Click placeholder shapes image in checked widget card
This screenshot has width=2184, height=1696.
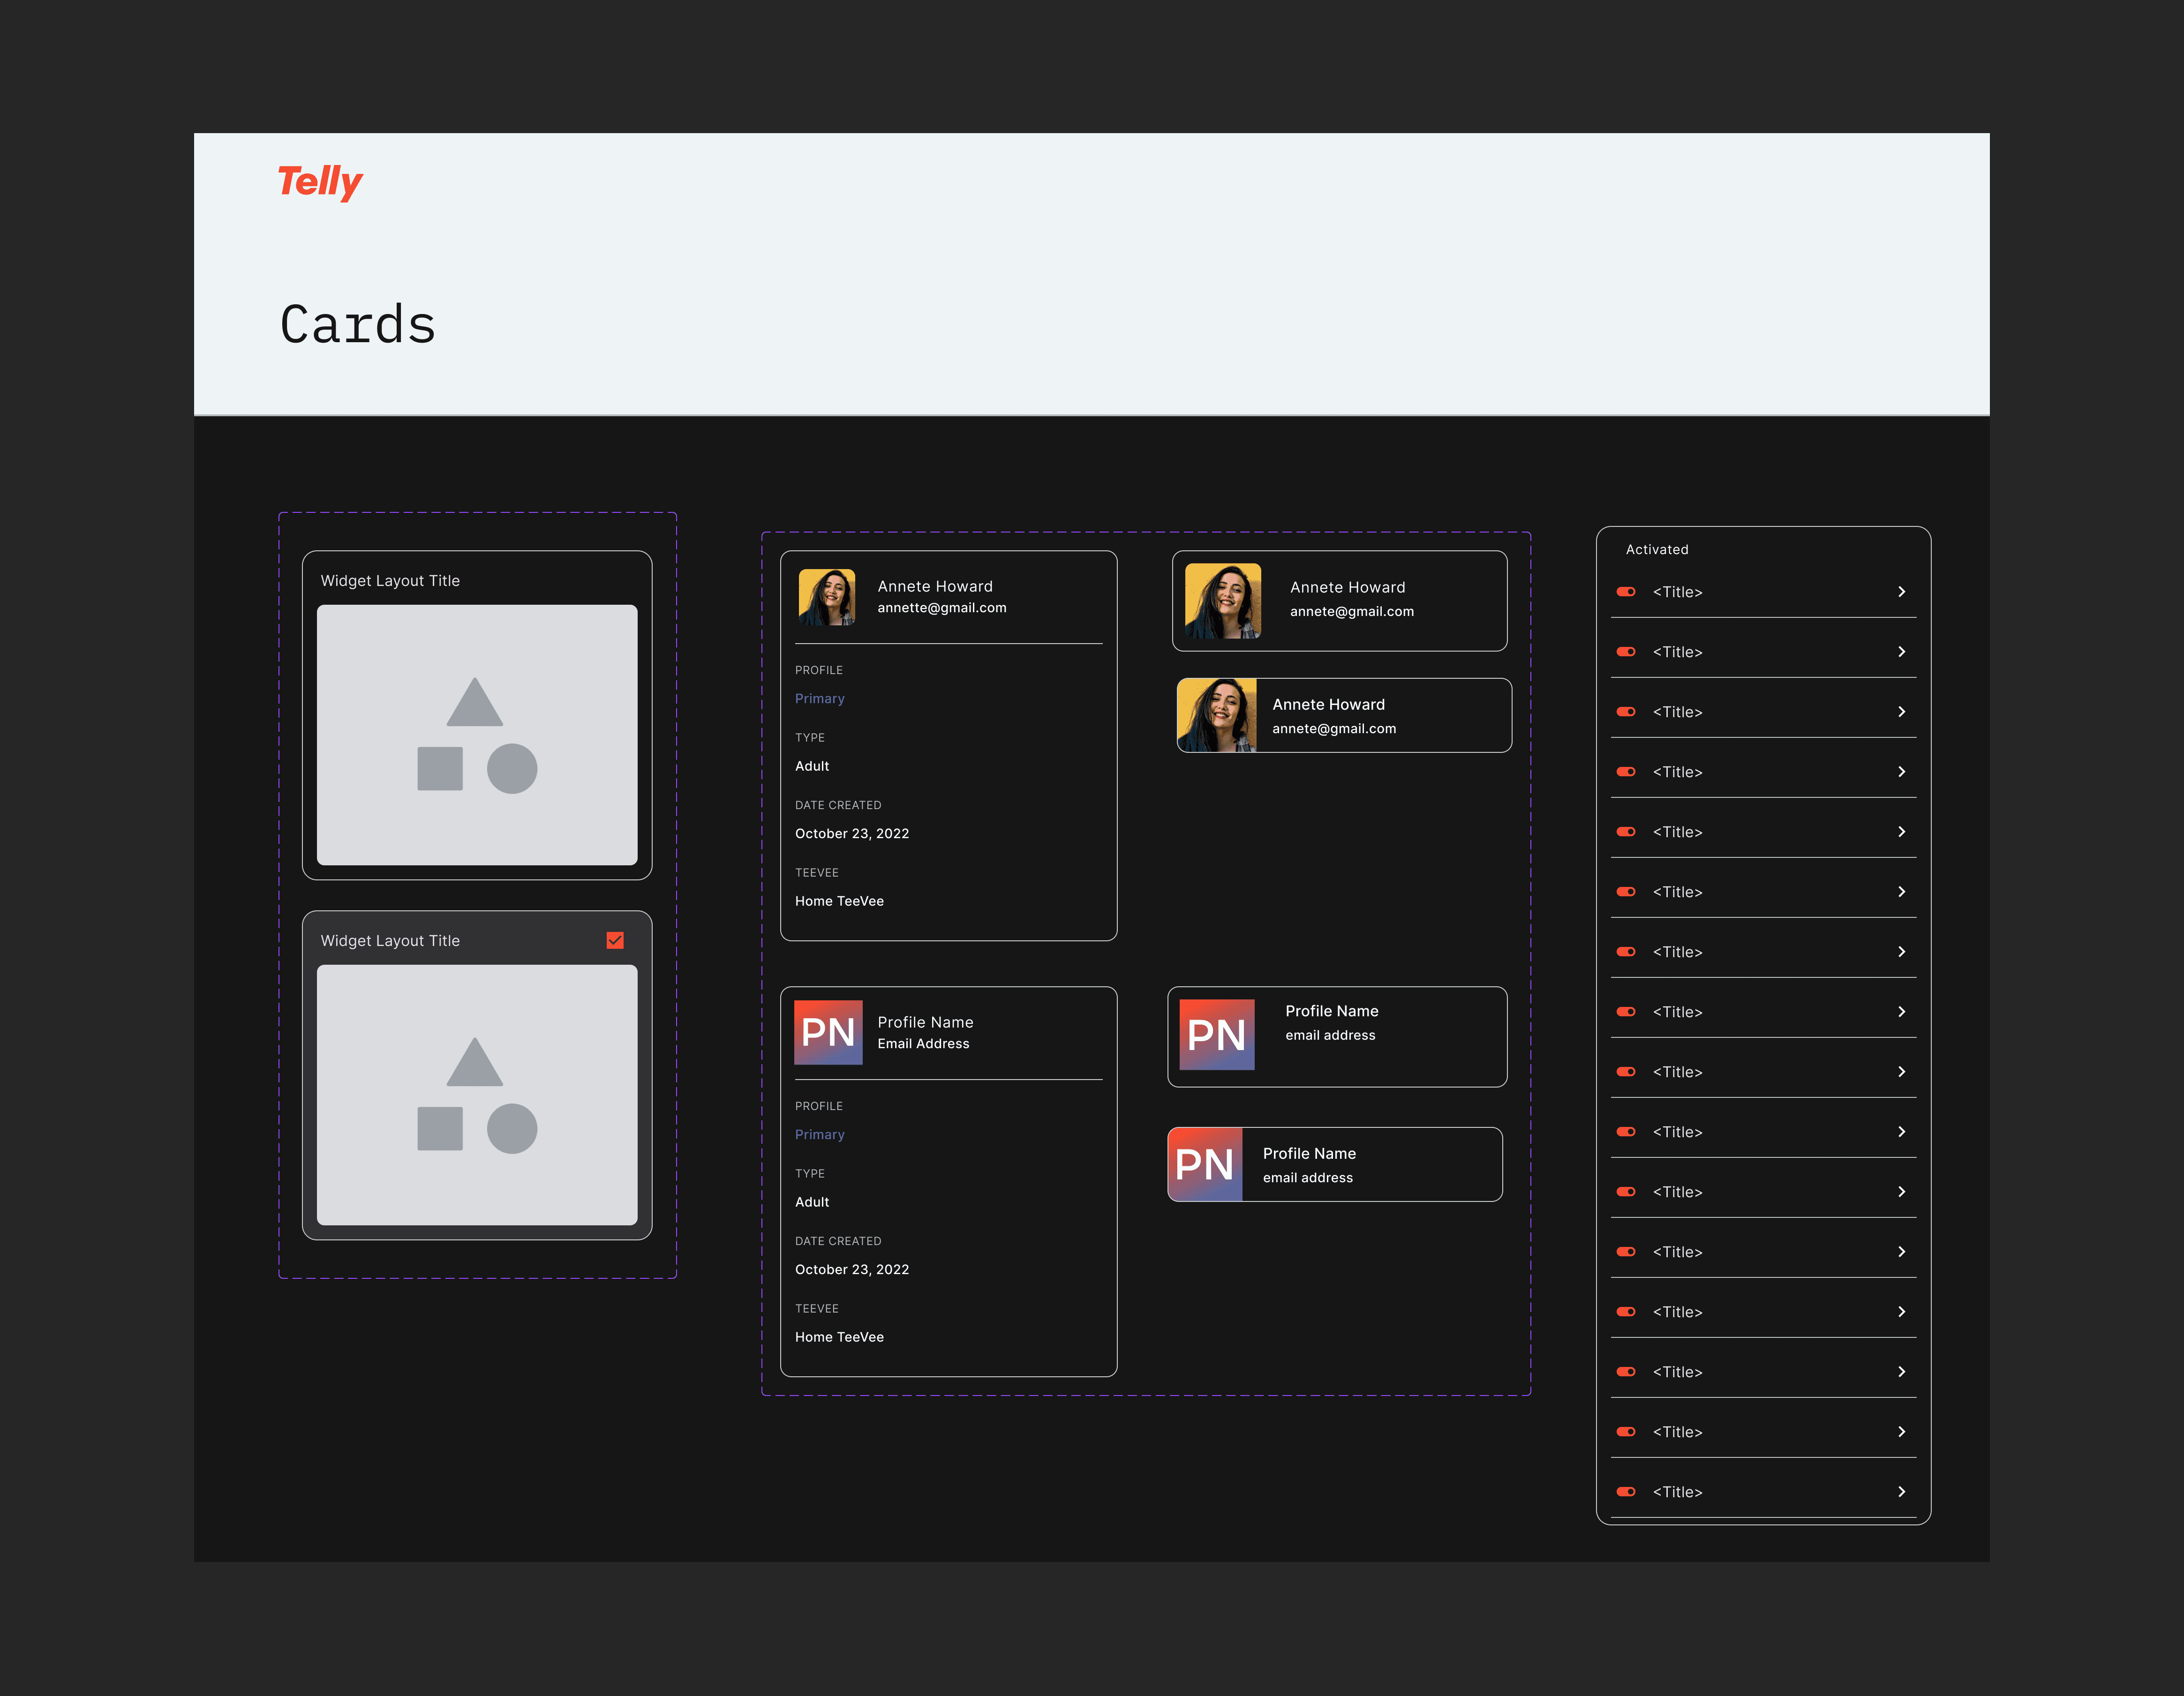477,1094
